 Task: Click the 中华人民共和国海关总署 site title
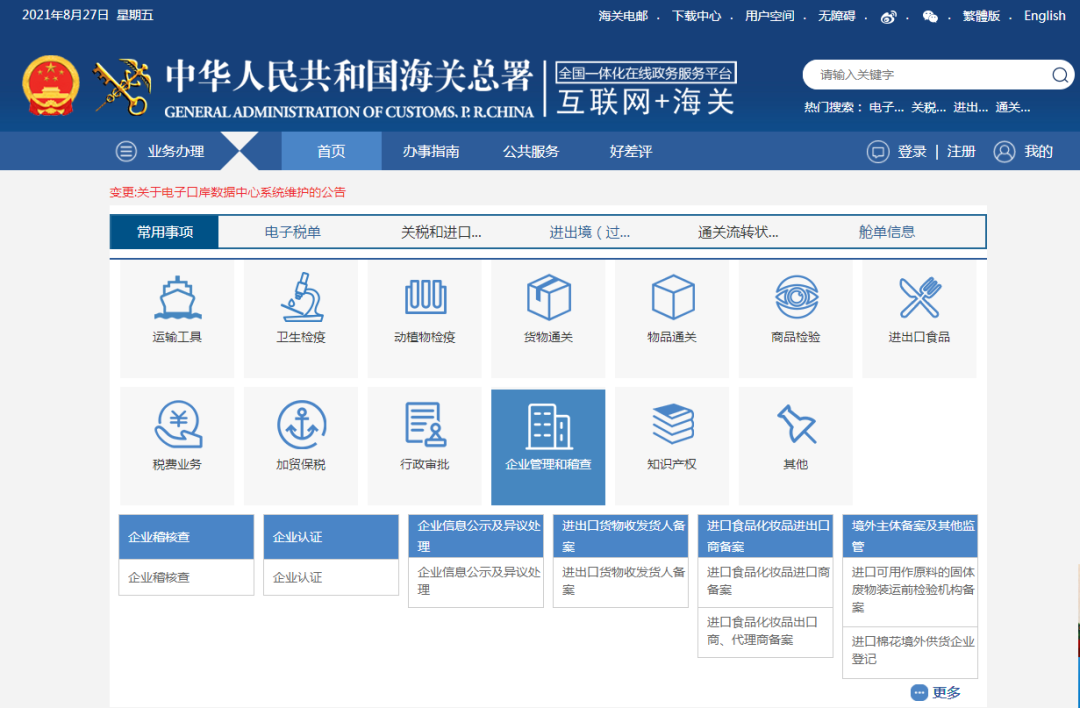[x=349, y=76]
